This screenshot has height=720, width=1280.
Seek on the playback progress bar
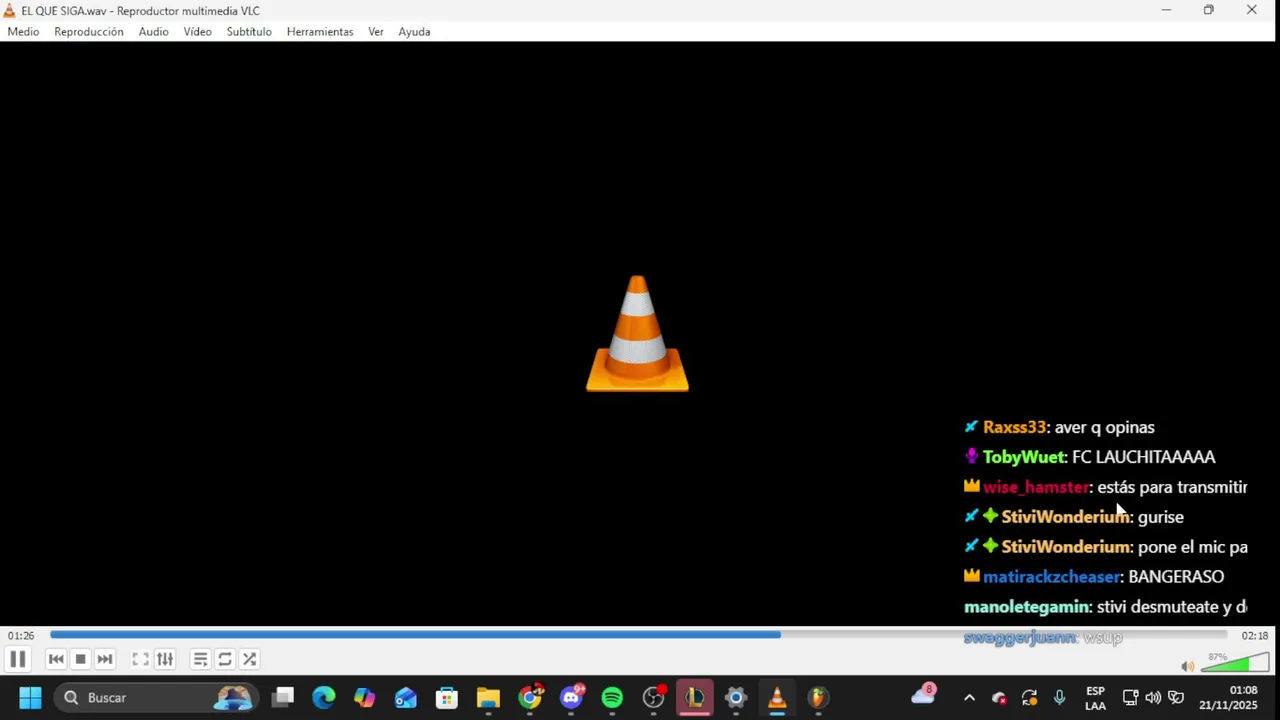[638, 635]
